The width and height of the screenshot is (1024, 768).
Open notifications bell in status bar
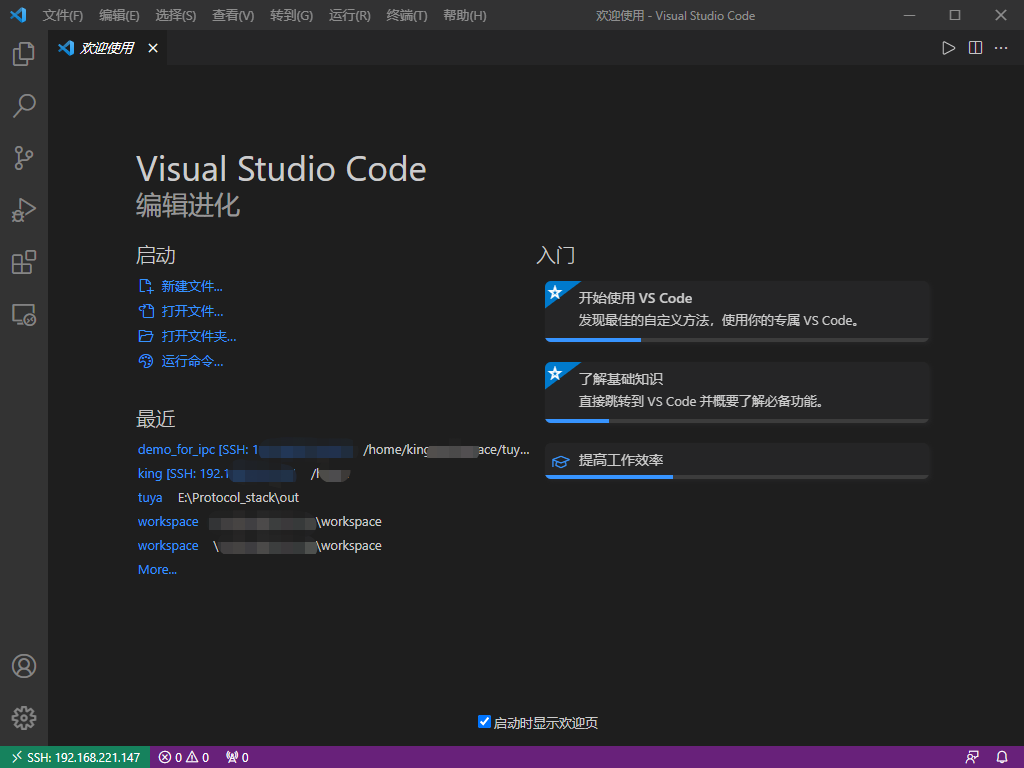click(1002, 758)
